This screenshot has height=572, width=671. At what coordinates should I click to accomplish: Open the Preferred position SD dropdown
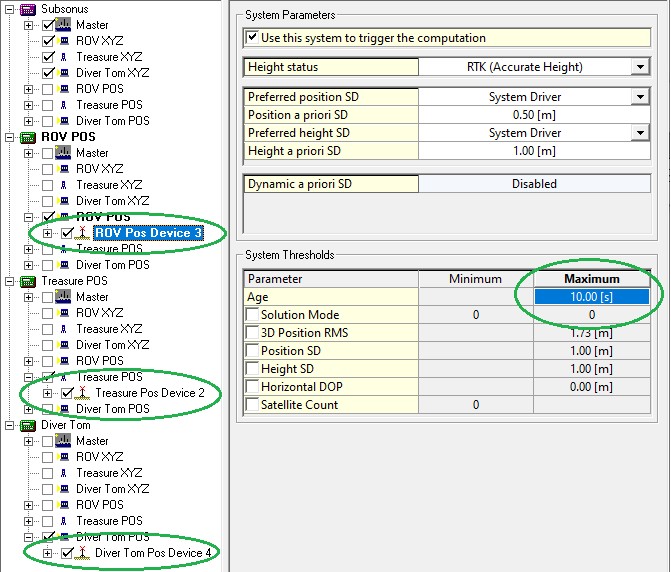click(640, 97)
